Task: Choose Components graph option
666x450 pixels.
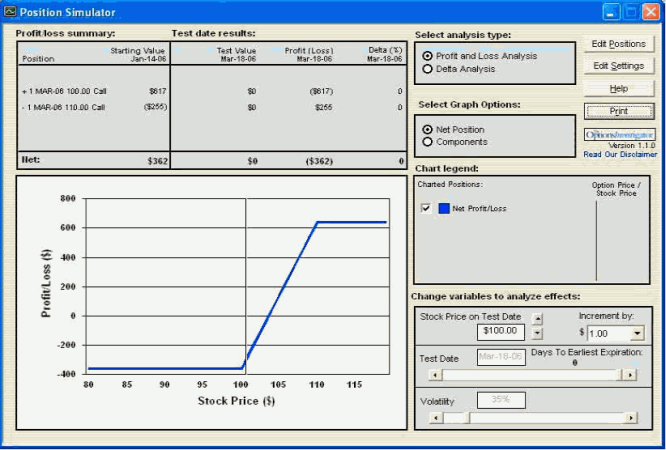Action: pos(428,142)
